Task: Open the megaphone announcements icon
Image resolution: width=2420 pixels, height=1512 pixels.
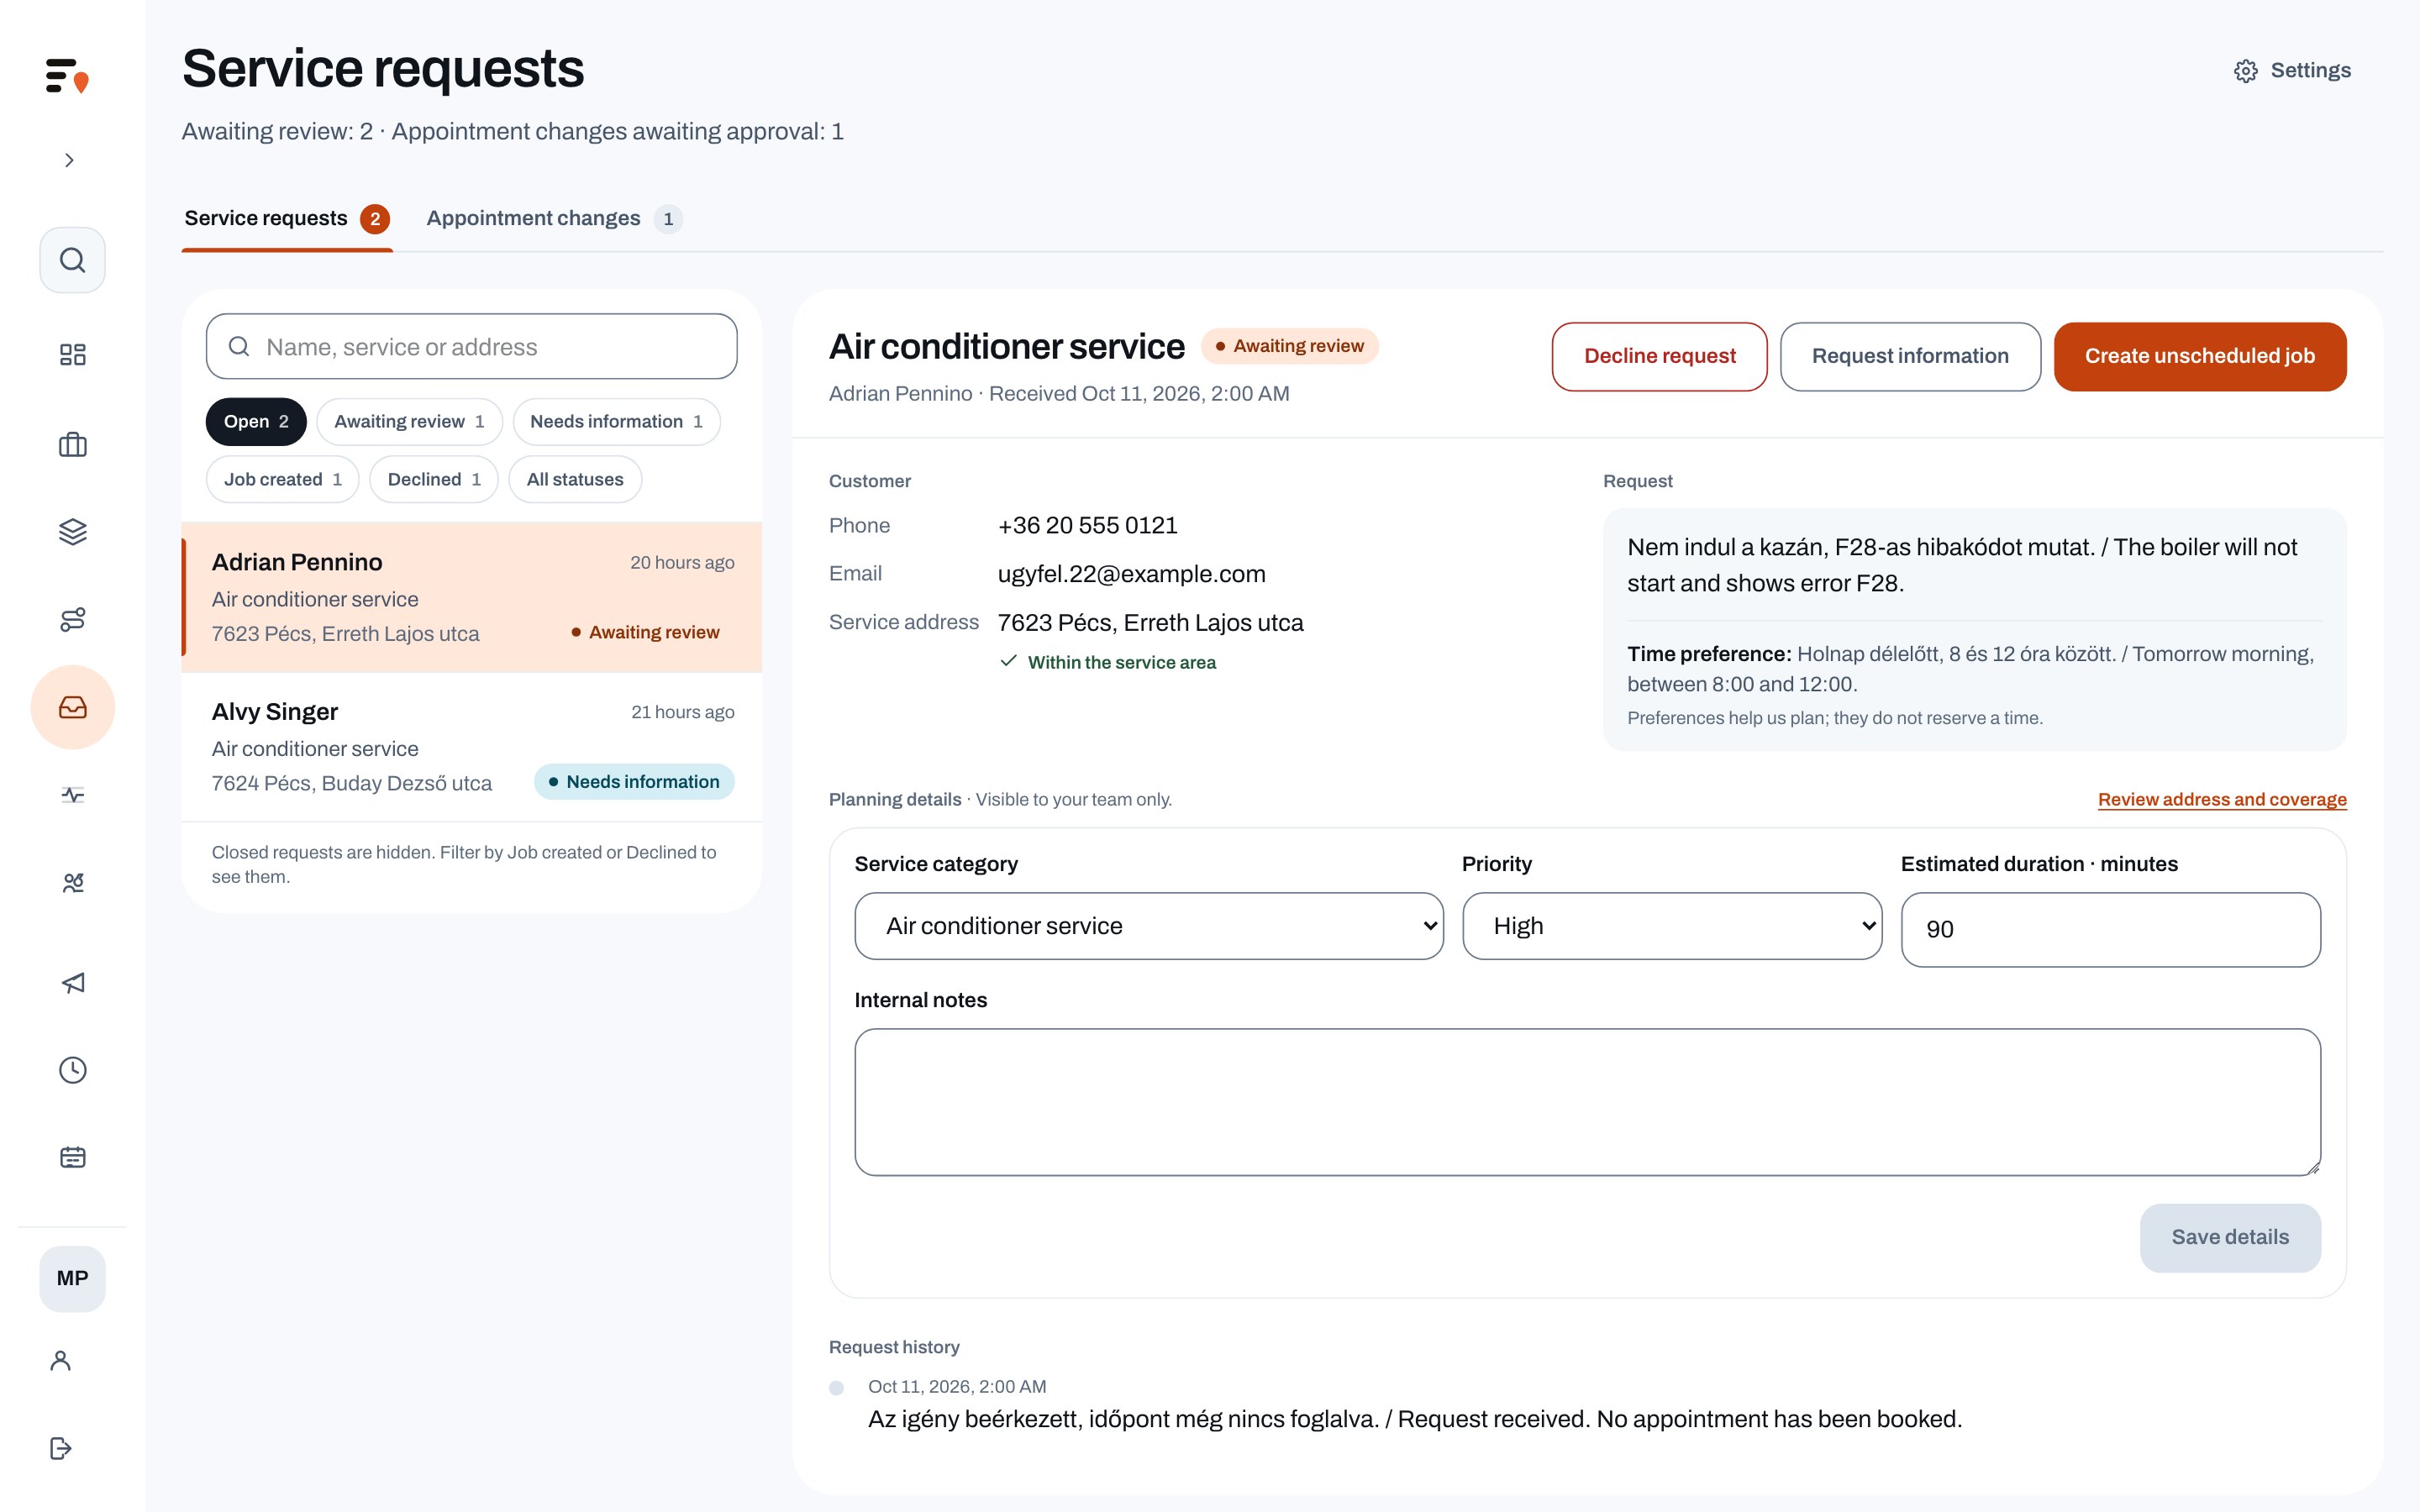Action: point(72,983)
